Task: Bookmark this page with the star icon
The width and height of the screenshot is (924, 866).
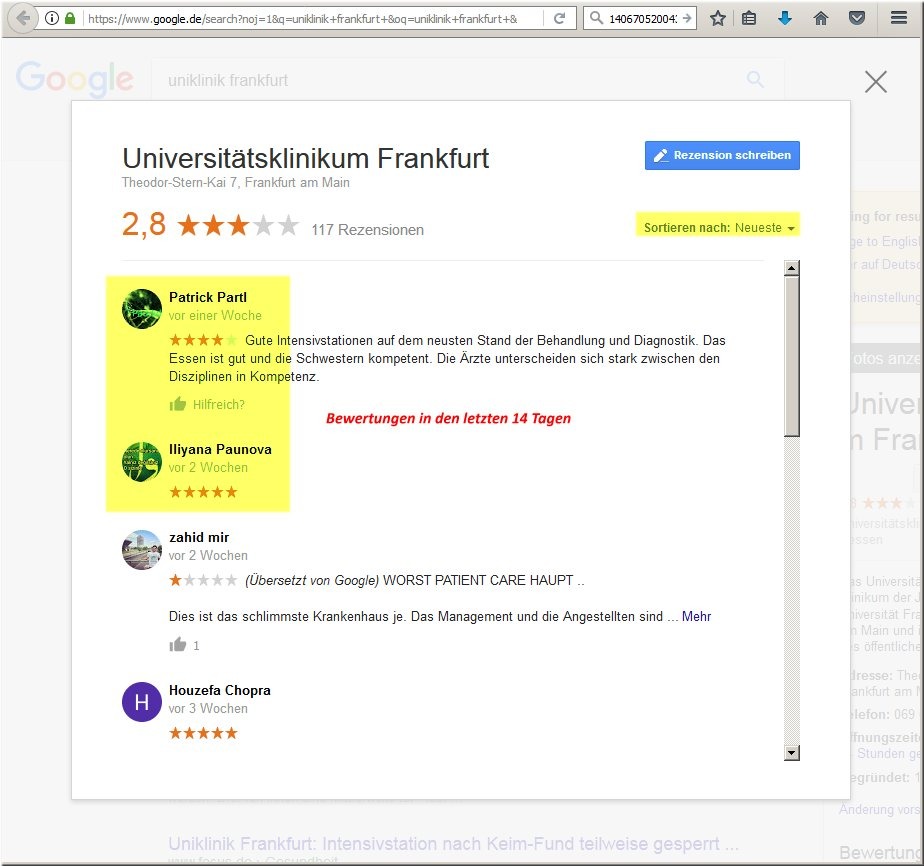Action: point(717,18)
